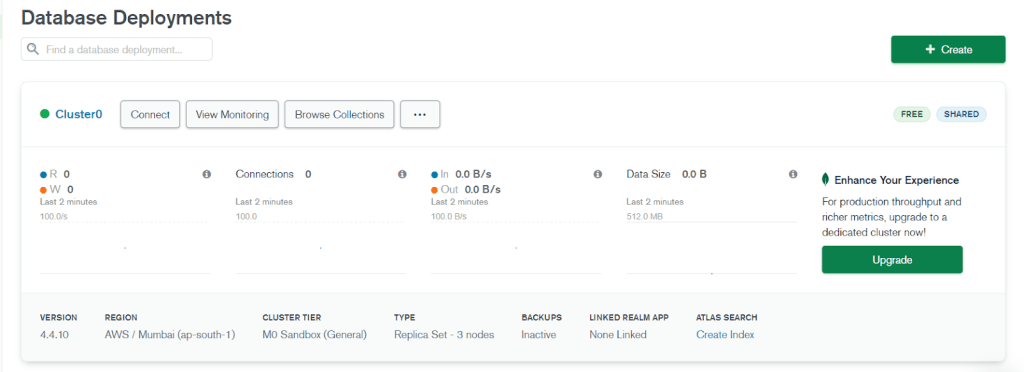
Task: Open the Cluster0 link
Action: pos(78,114)
